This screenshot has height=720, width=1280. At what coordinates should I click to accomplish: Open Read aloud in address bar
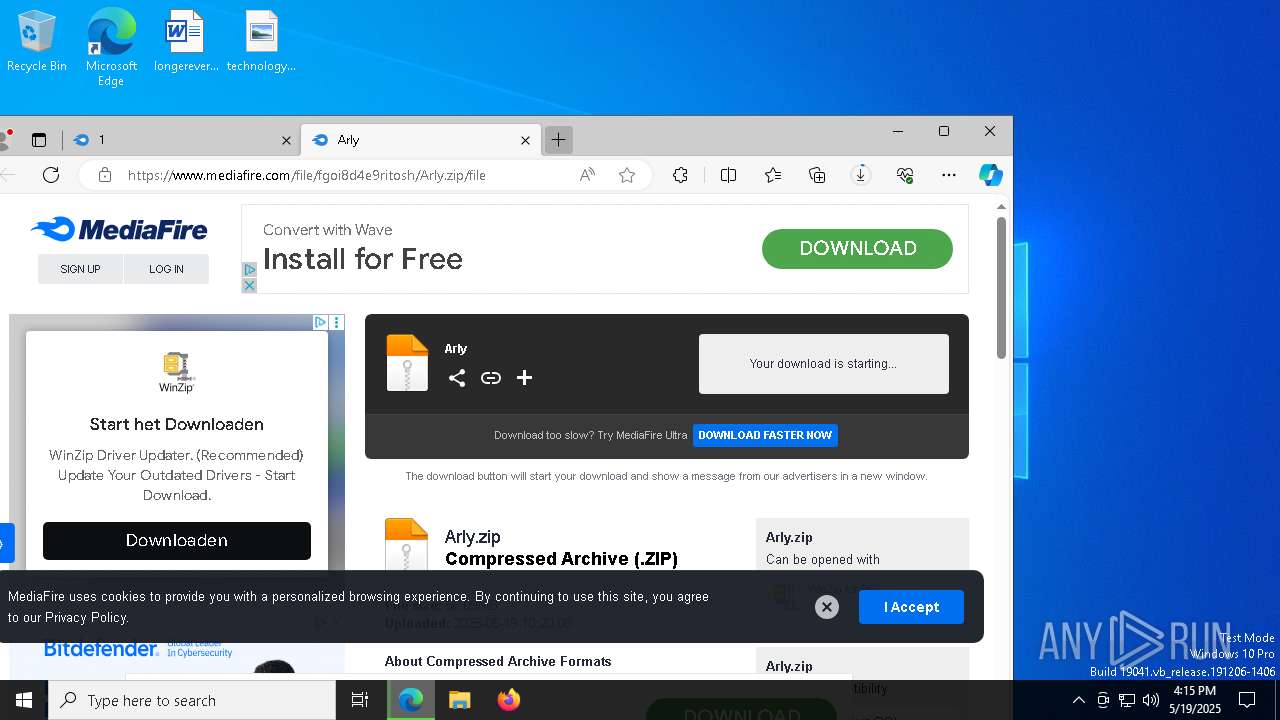pos(587,175)
